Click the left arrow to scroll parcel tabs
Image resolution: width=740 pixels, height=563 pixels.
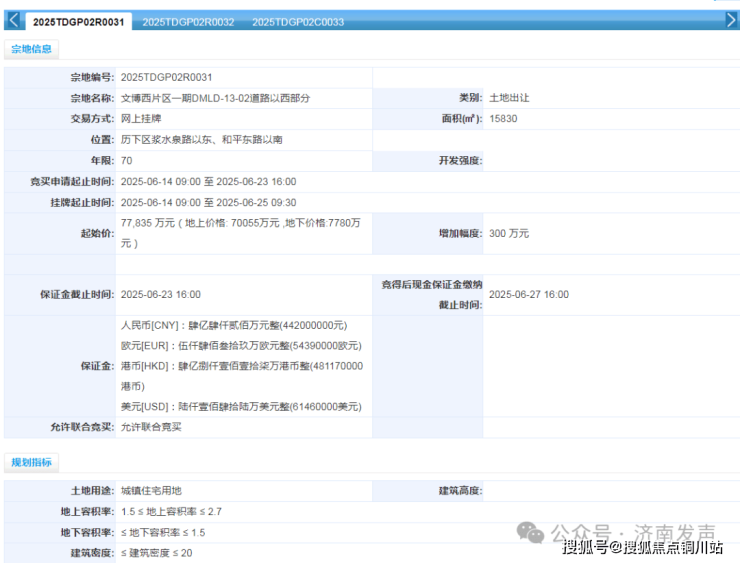[14, 20]
